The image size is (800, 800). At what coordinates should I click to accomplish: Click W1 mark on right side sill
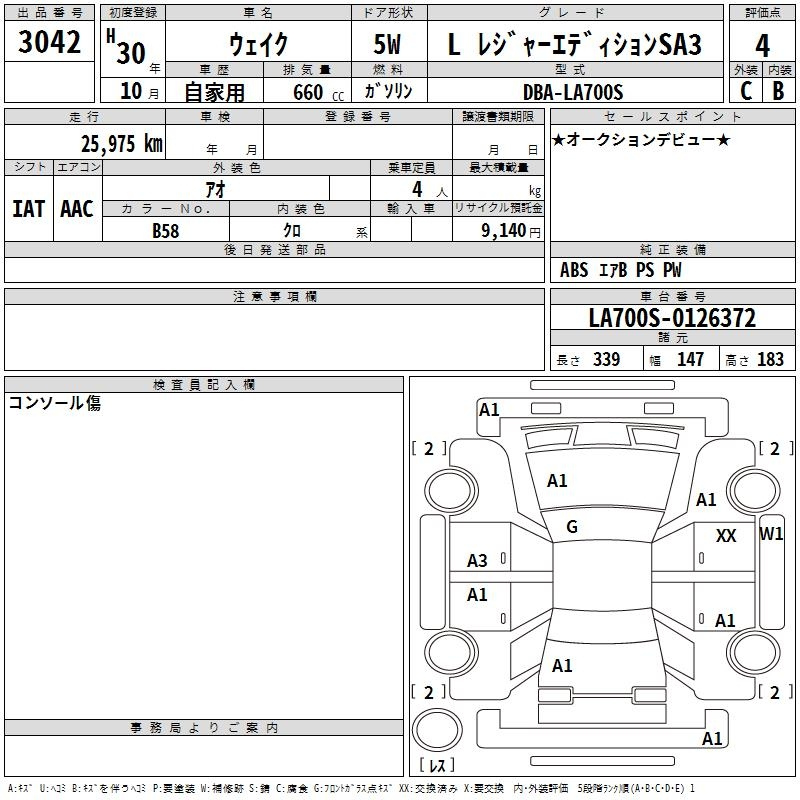coord(771,534)
